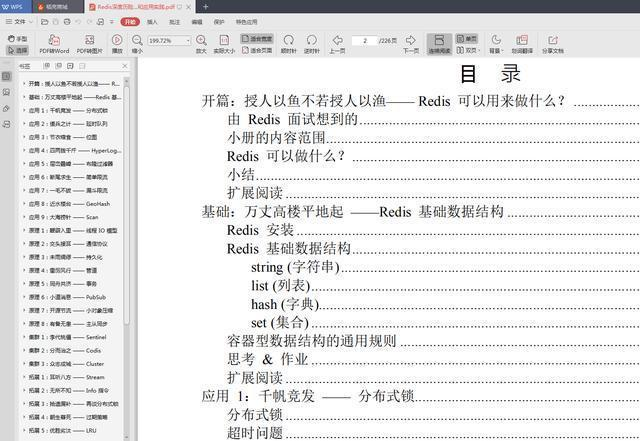
Task: Open thumbnails panel in left sidebar
Action: point(7,92)
